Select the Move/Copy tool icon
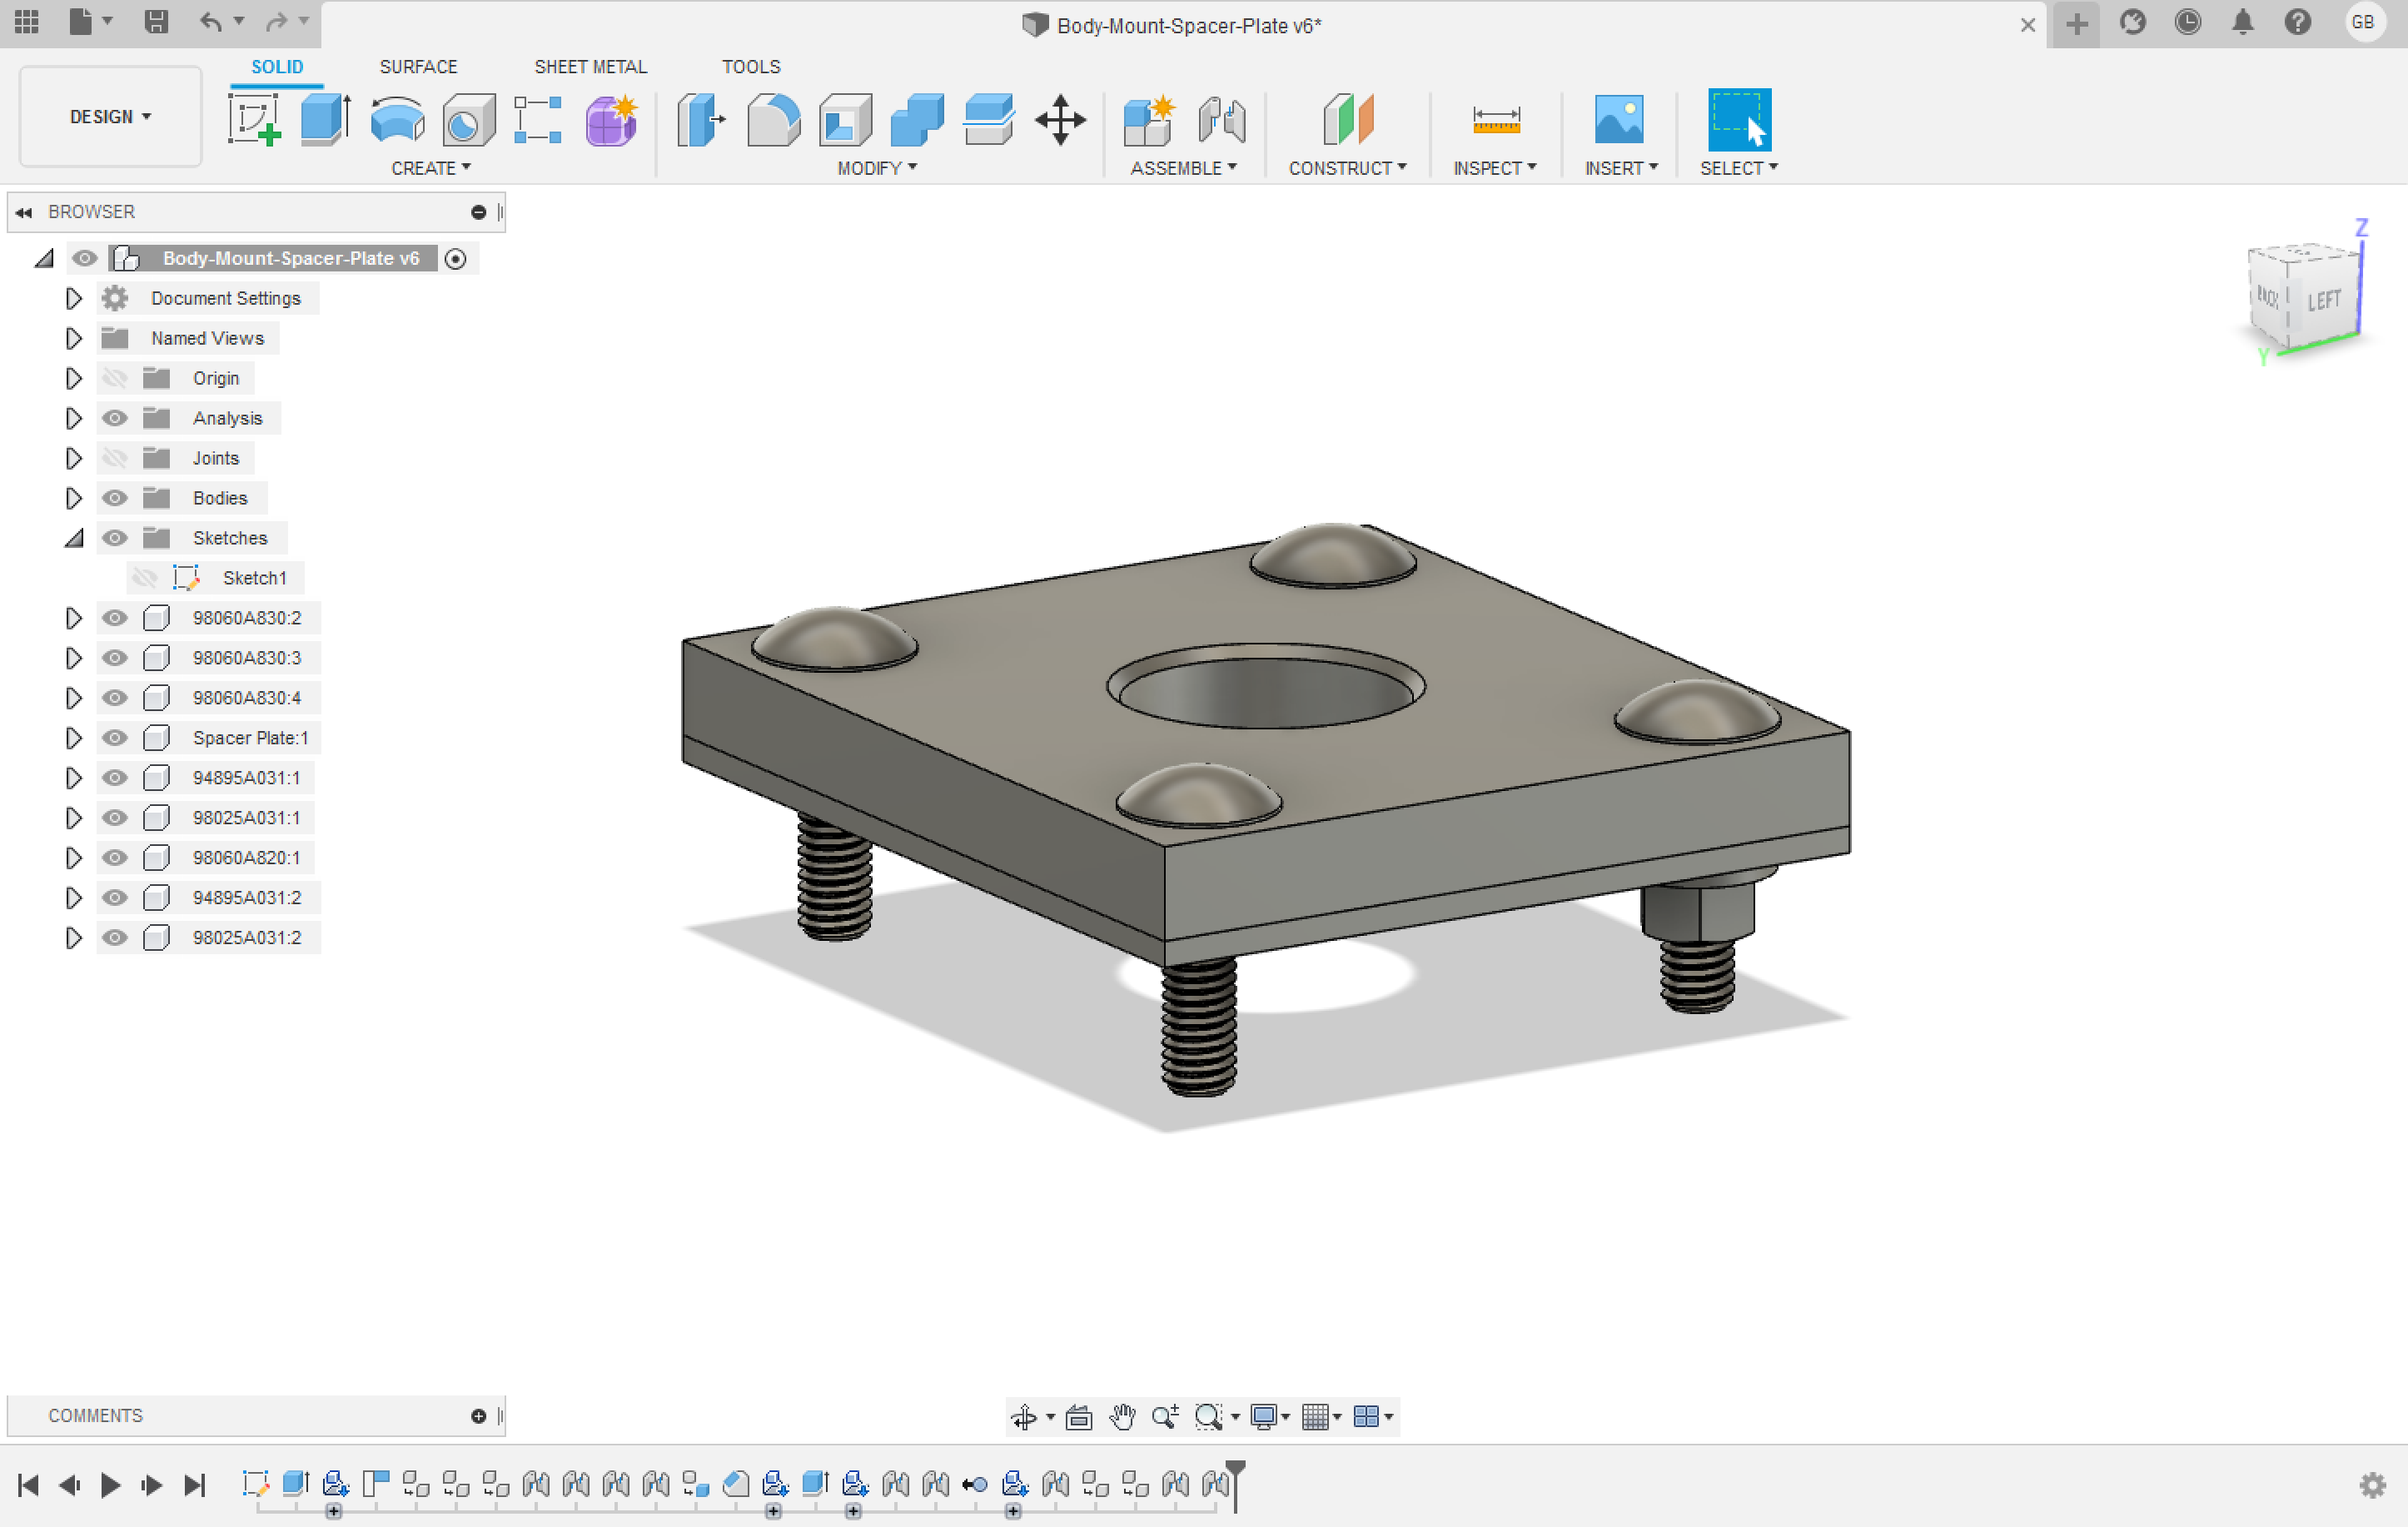The image size is (2408, 1527). (1060, 125)
